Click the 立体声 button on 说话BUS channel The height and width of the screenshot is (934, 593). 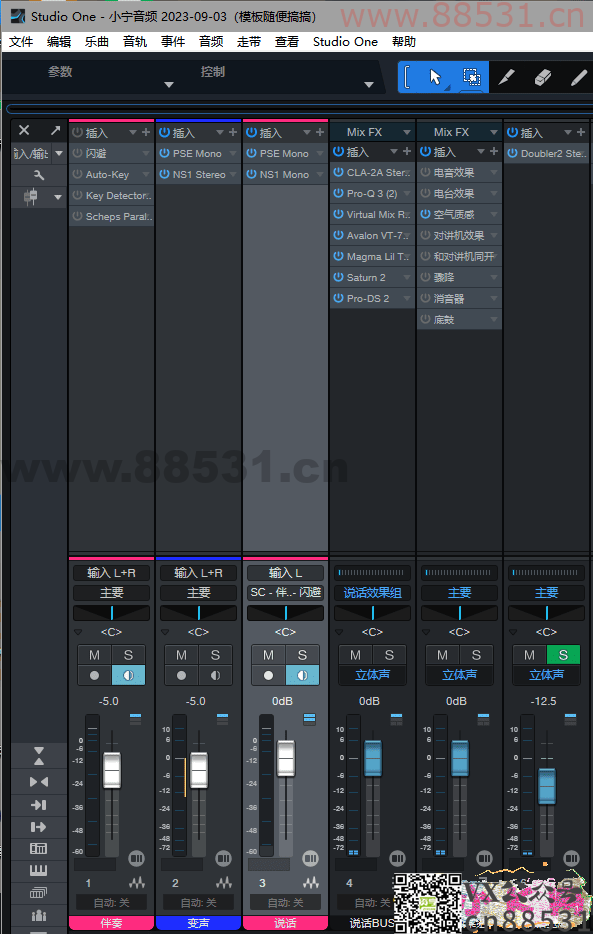coord(372,675)
